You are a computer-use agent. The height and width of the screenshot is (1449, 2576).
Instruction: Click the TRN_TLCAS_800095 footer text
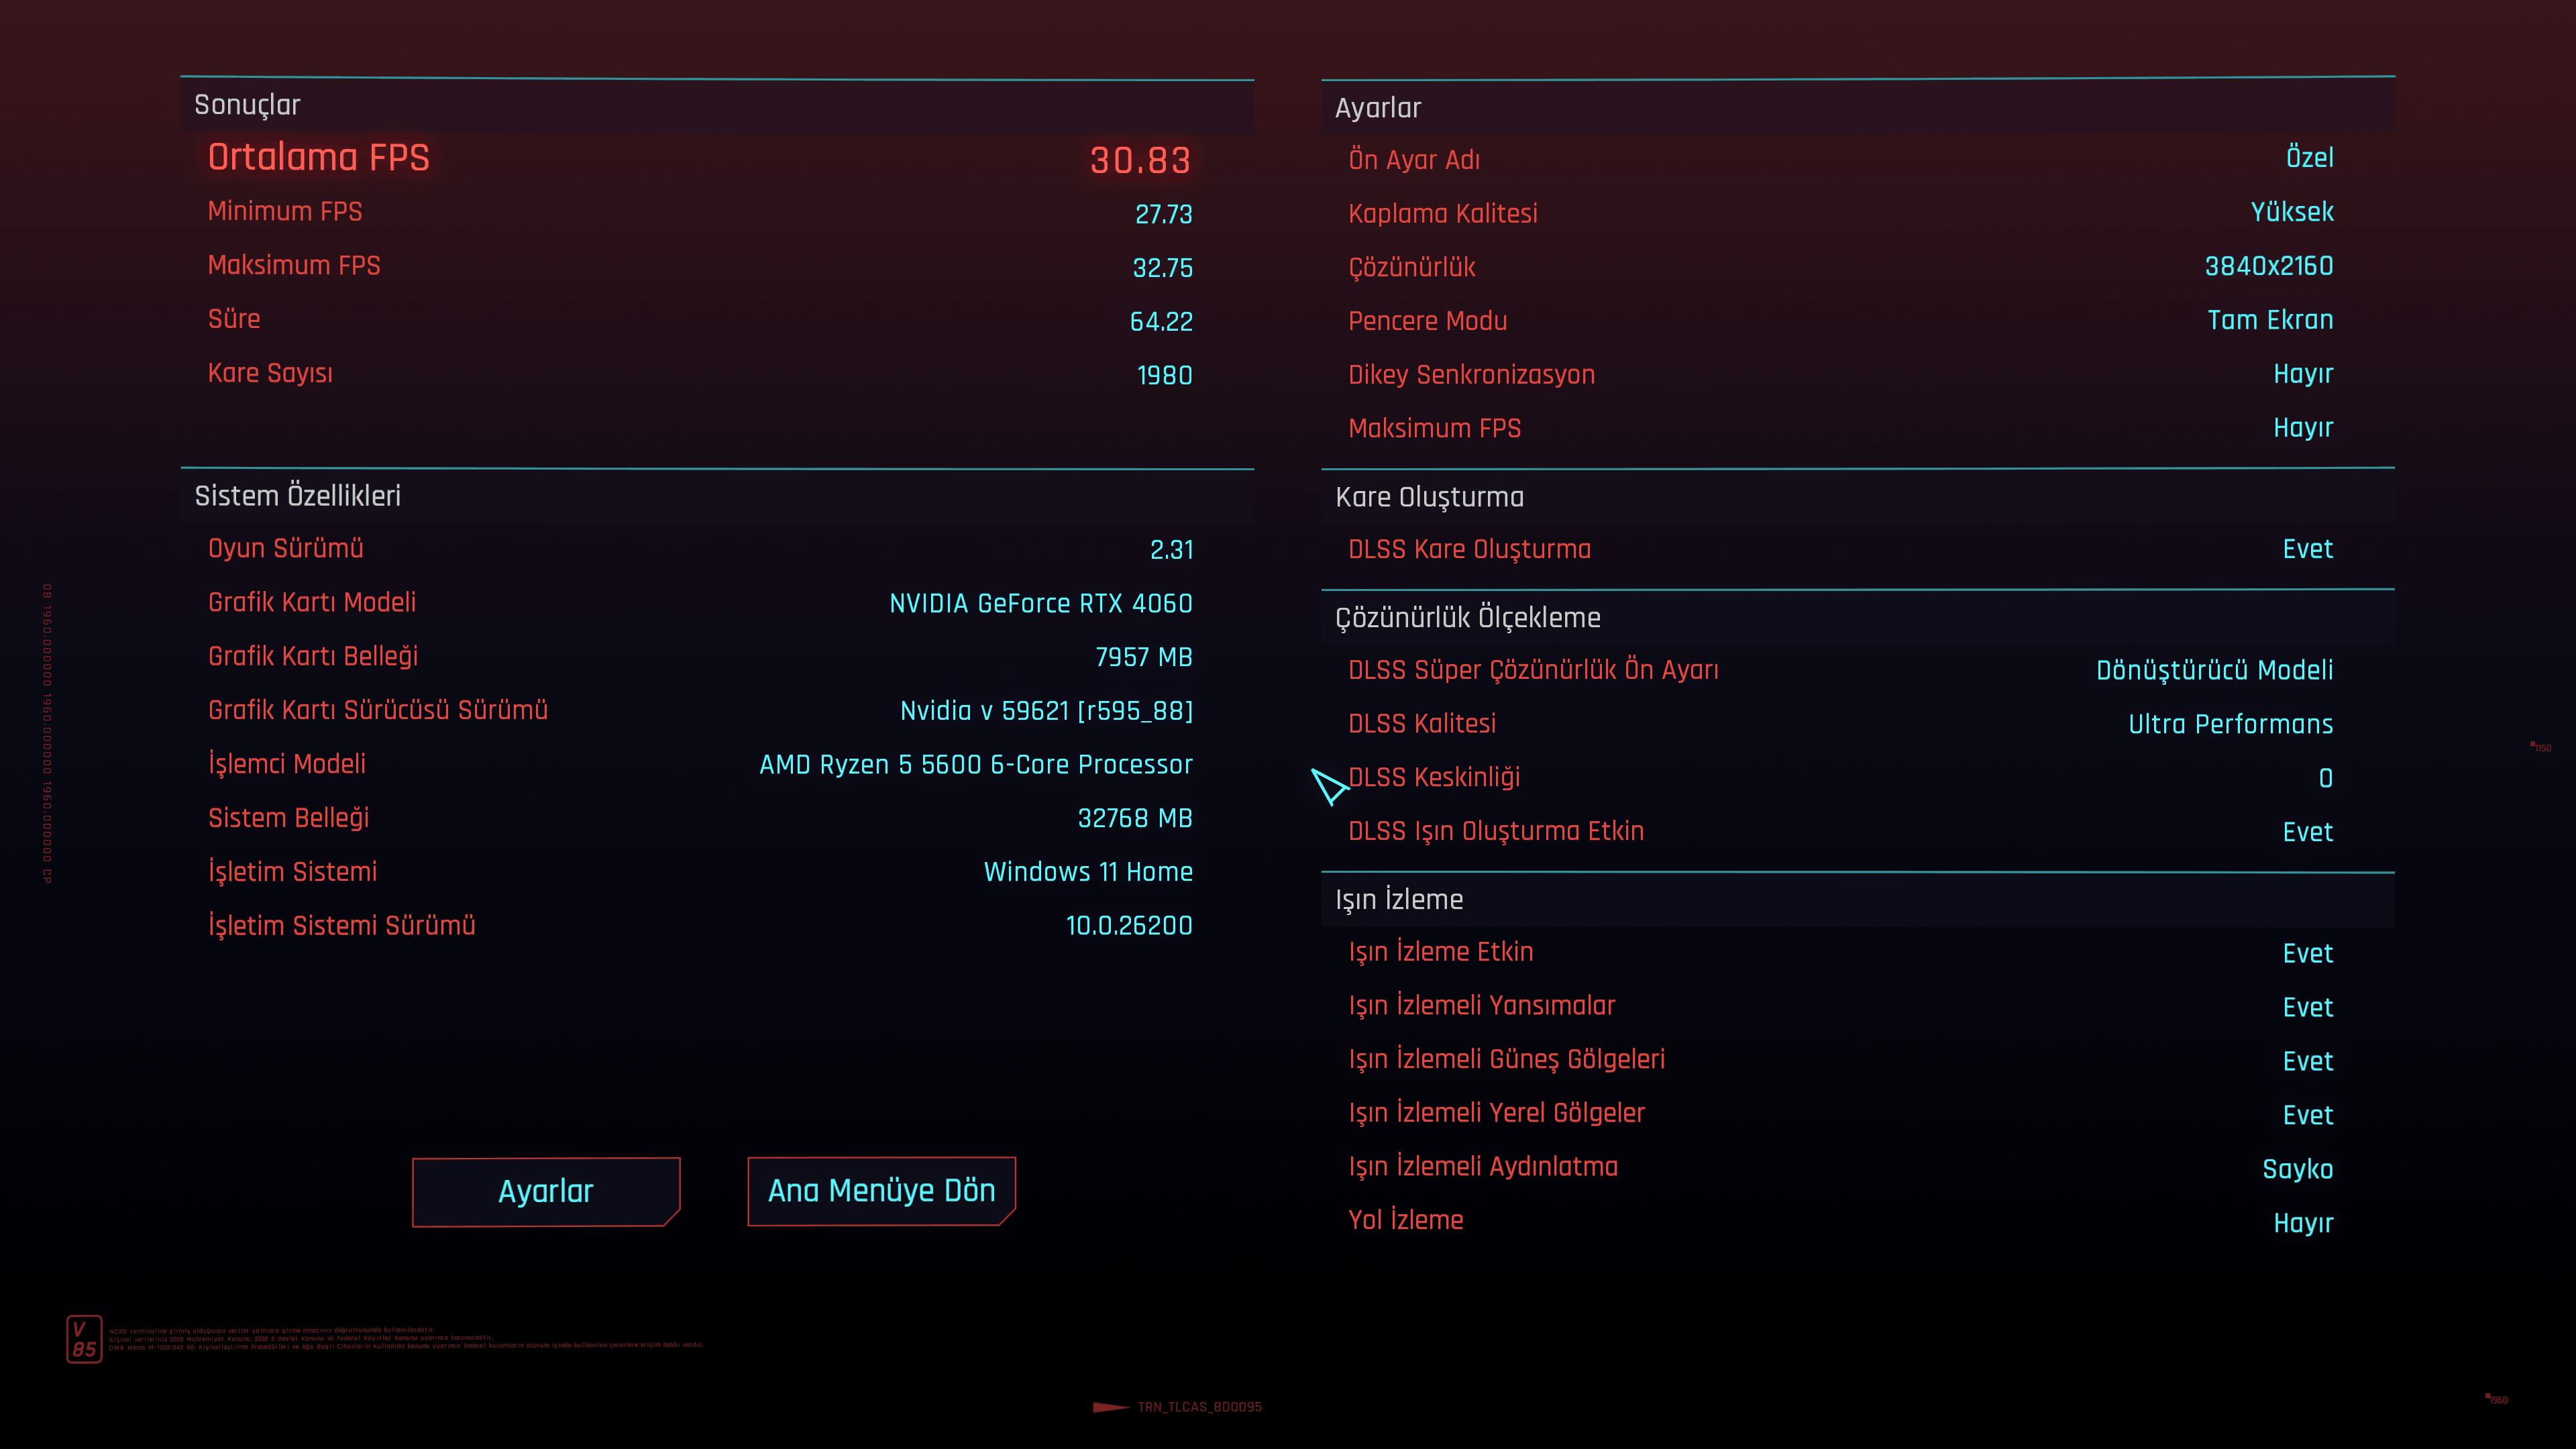(x=1199, y=1407)
